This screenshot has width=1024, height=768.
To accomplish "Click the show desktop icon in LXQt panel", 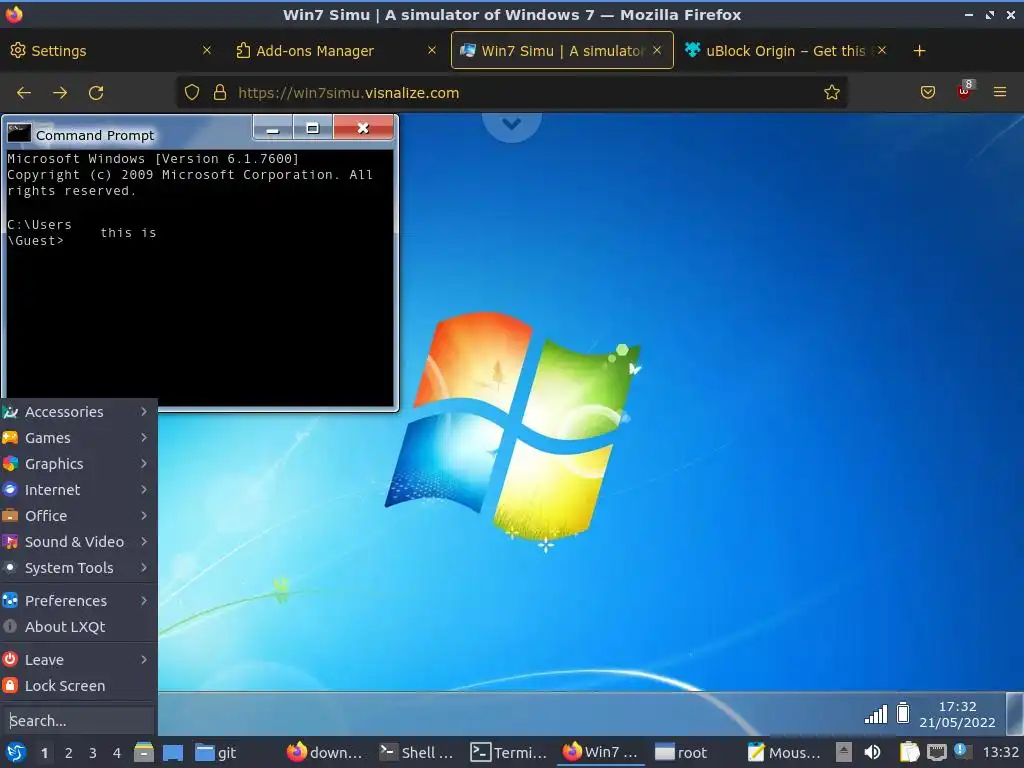I will [172, 753].
